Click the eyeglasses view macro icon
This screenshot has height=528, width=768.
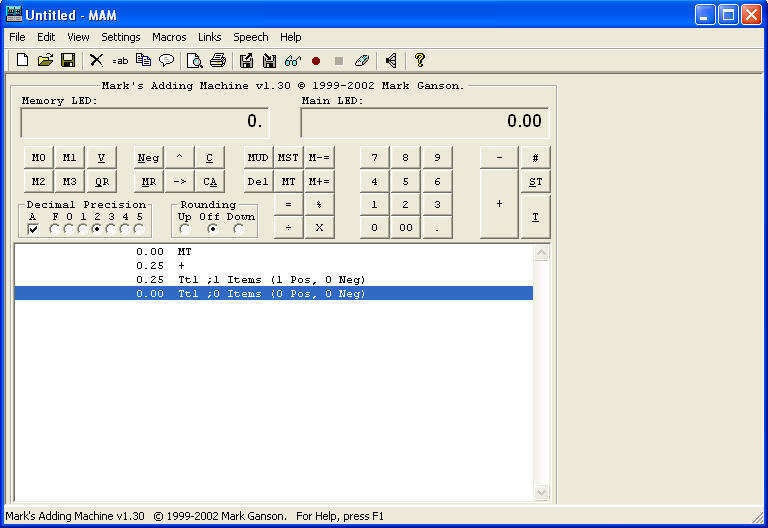point(292,60)
